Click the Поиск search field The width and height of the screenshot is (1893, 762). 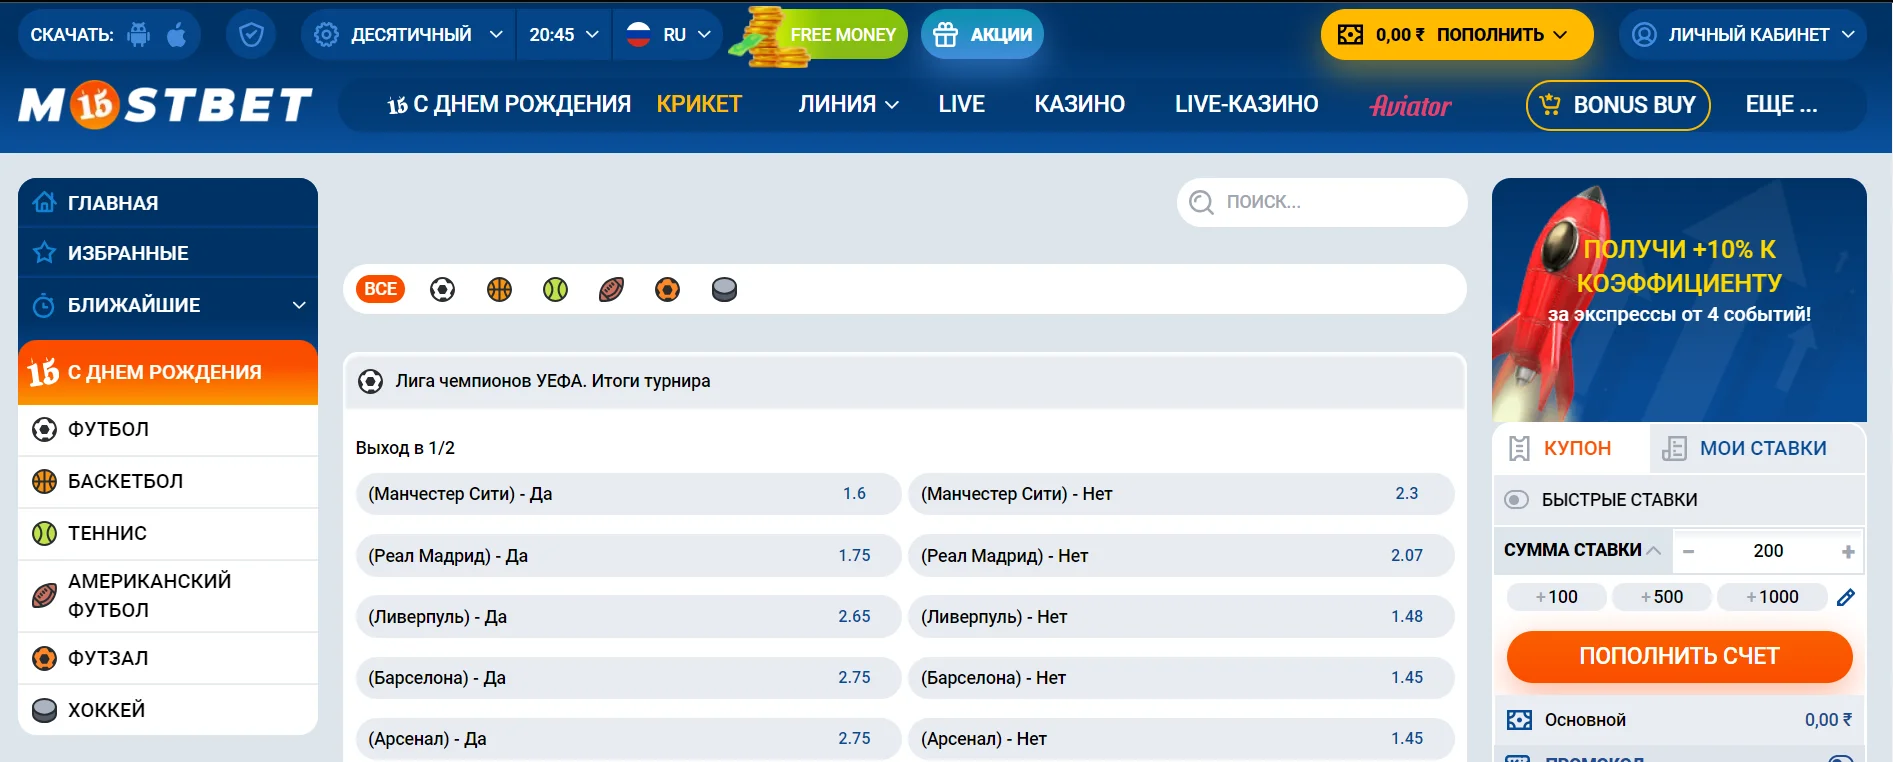point(1322,202)
